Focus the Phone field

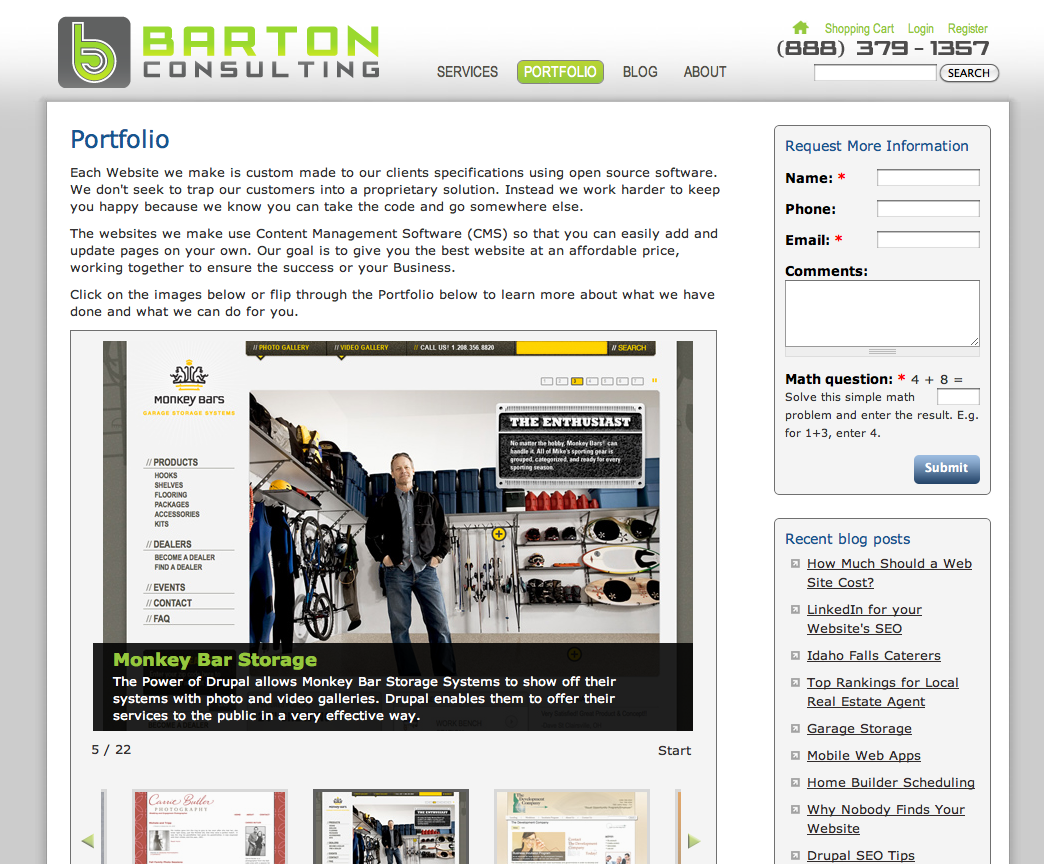pyautogui.click(x=928, y=209)
